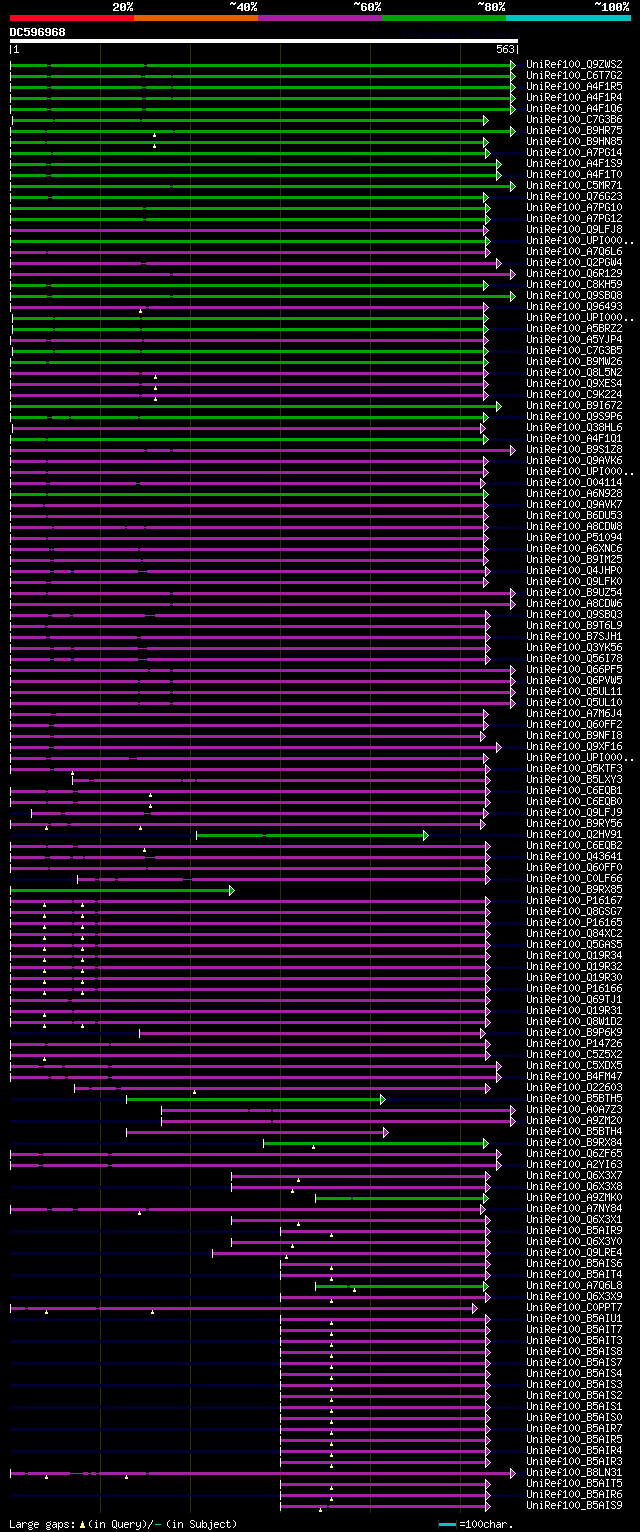This screenshot has height=1532, width=640.
Task: Click hit label UniRef100_Q5KTF3
Action: [x=574, y=768]
